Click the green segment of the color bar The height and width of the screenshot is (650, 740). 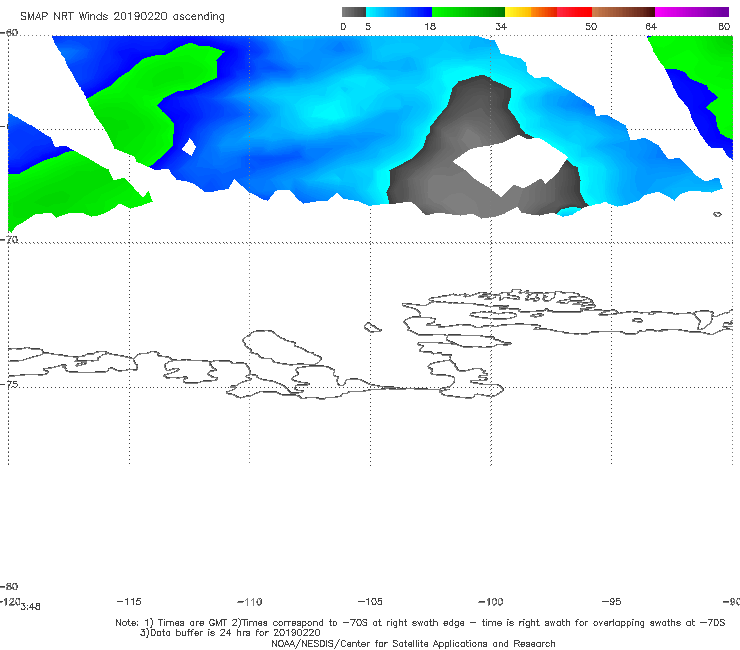tap(468, 12)
